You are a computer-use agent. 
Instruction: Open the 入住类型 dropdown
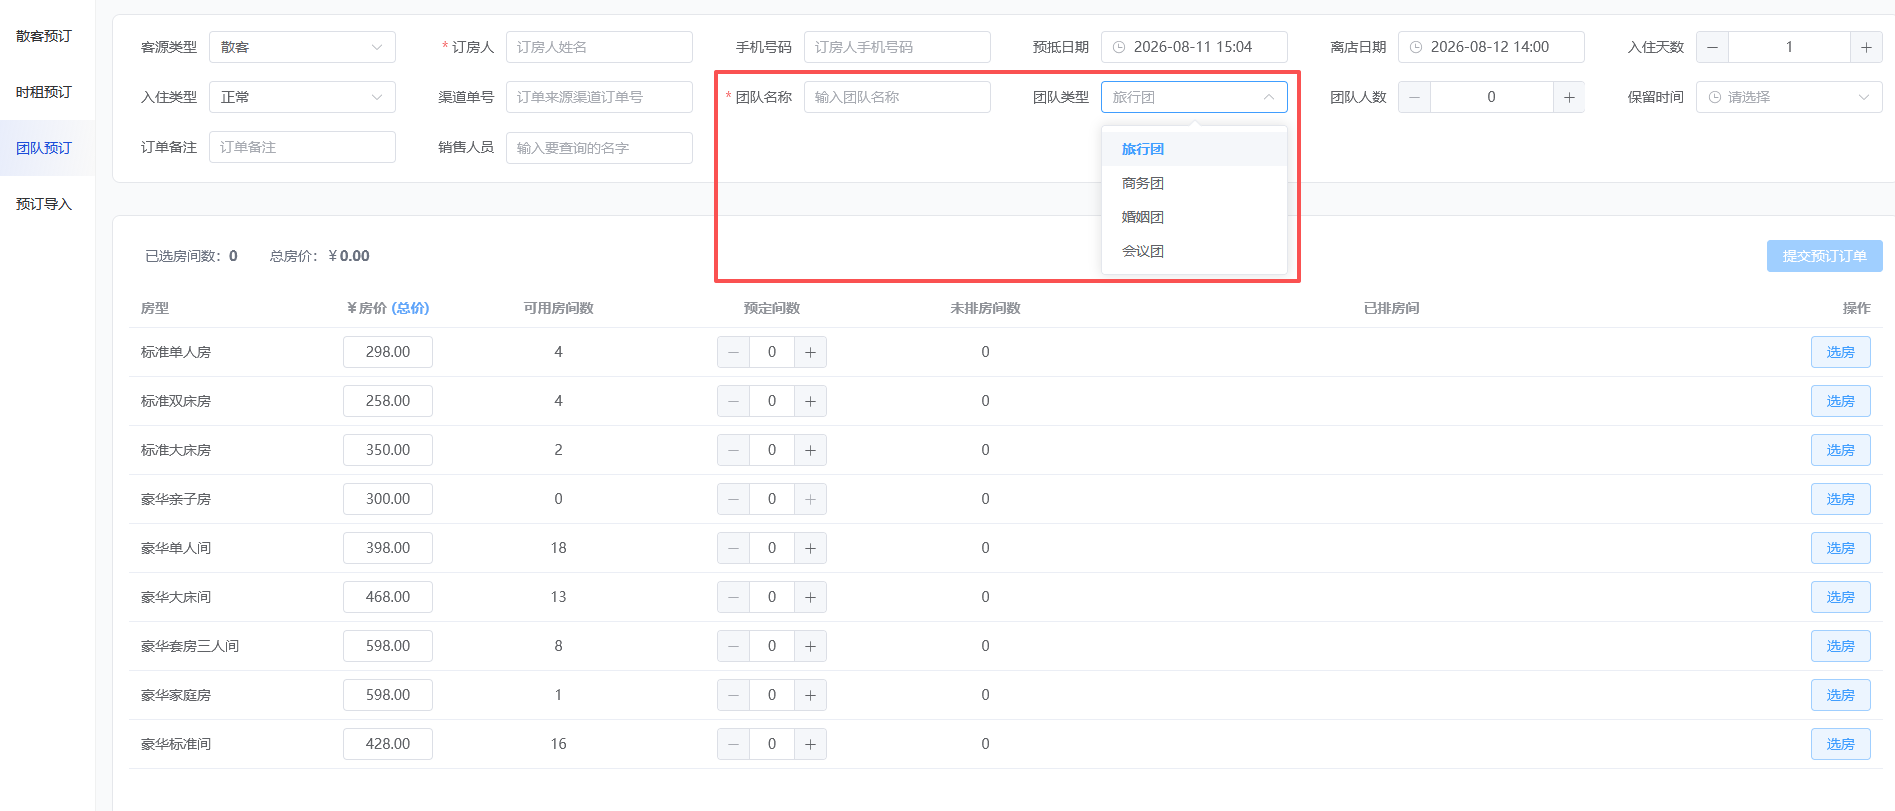click(302, 97)
